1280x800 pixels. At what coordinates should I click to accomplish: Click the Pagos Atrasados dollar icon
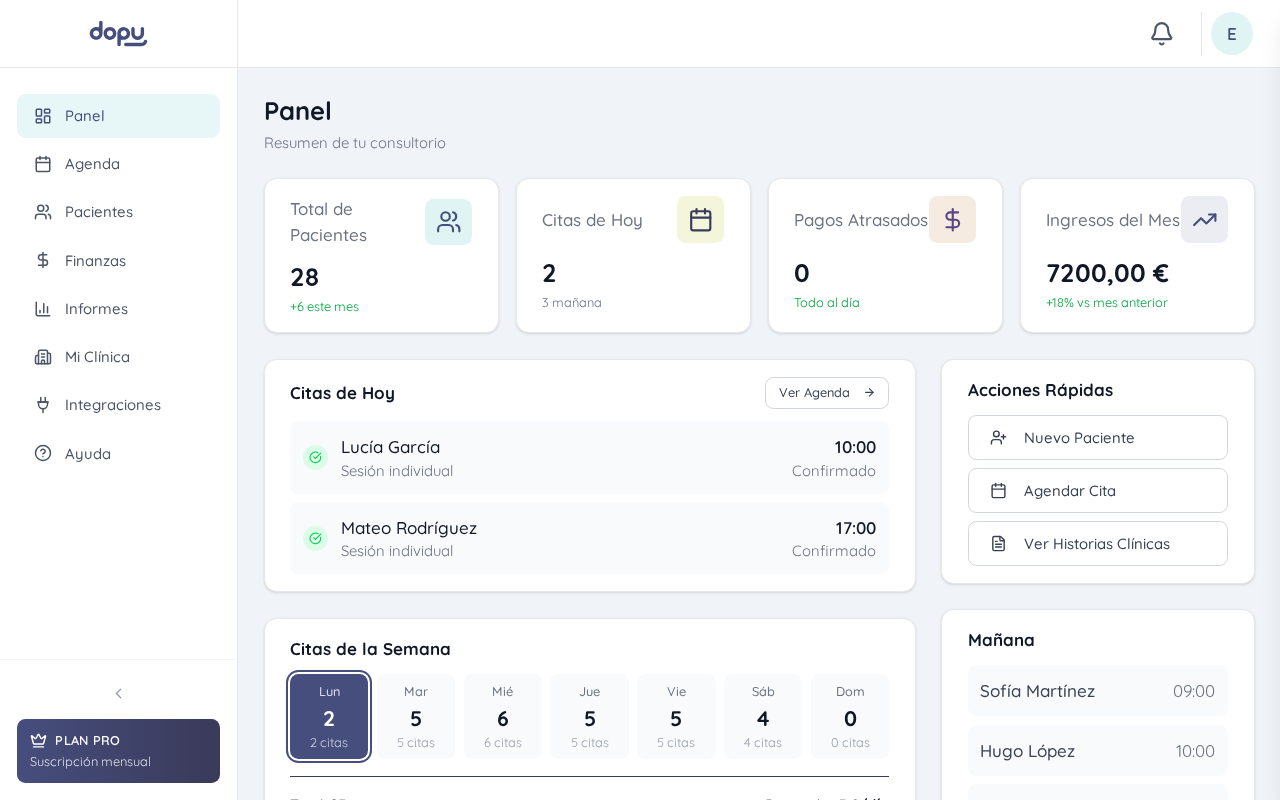tap(952, 220)
